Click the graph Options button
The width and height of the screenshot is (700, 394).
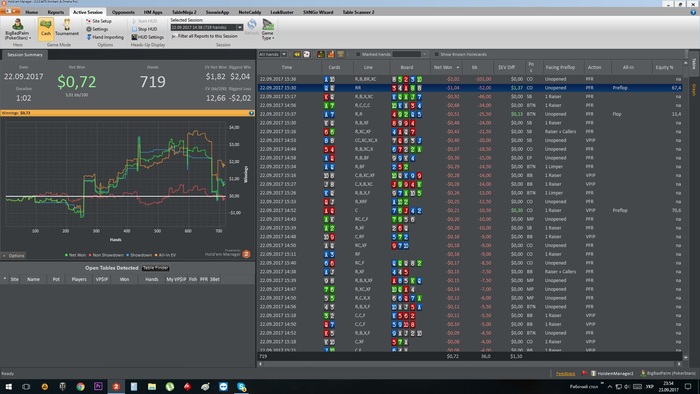(x=14, y=256)
